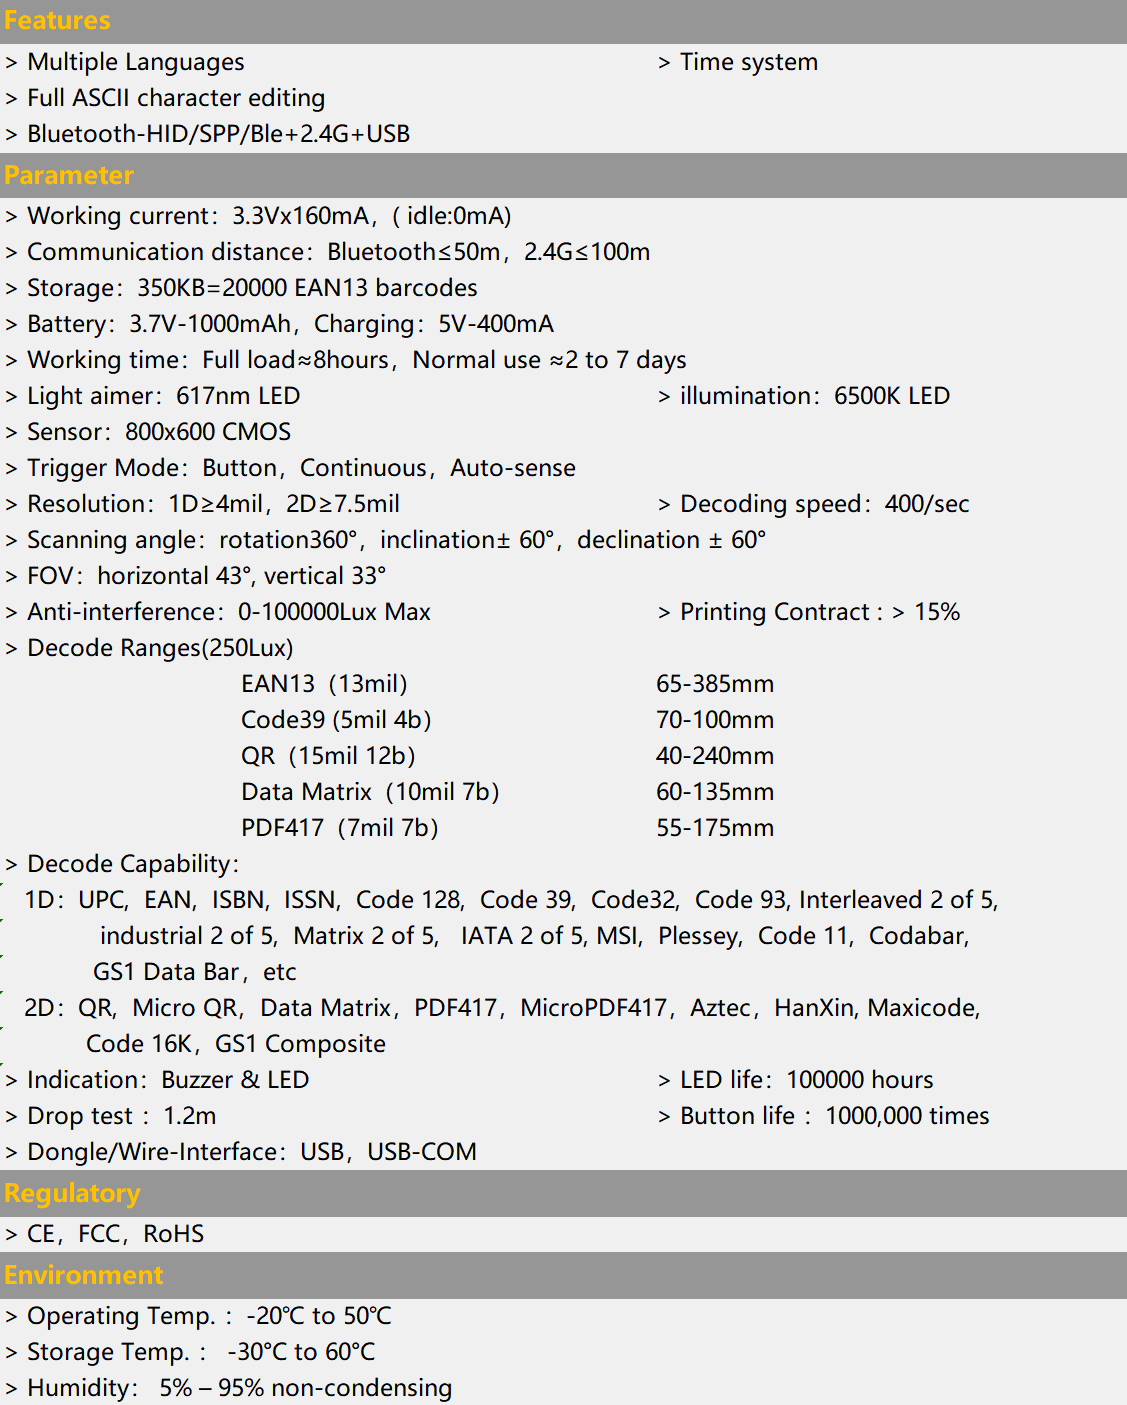Select the 1D: UPC, EAN, ISBN line

tap(511, 900)
